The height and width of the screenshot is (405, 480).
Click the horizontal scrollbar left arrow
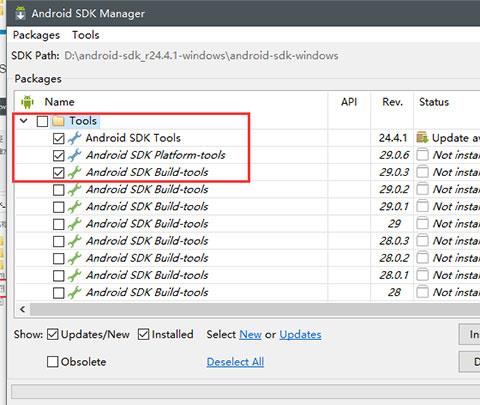(23, 309)
